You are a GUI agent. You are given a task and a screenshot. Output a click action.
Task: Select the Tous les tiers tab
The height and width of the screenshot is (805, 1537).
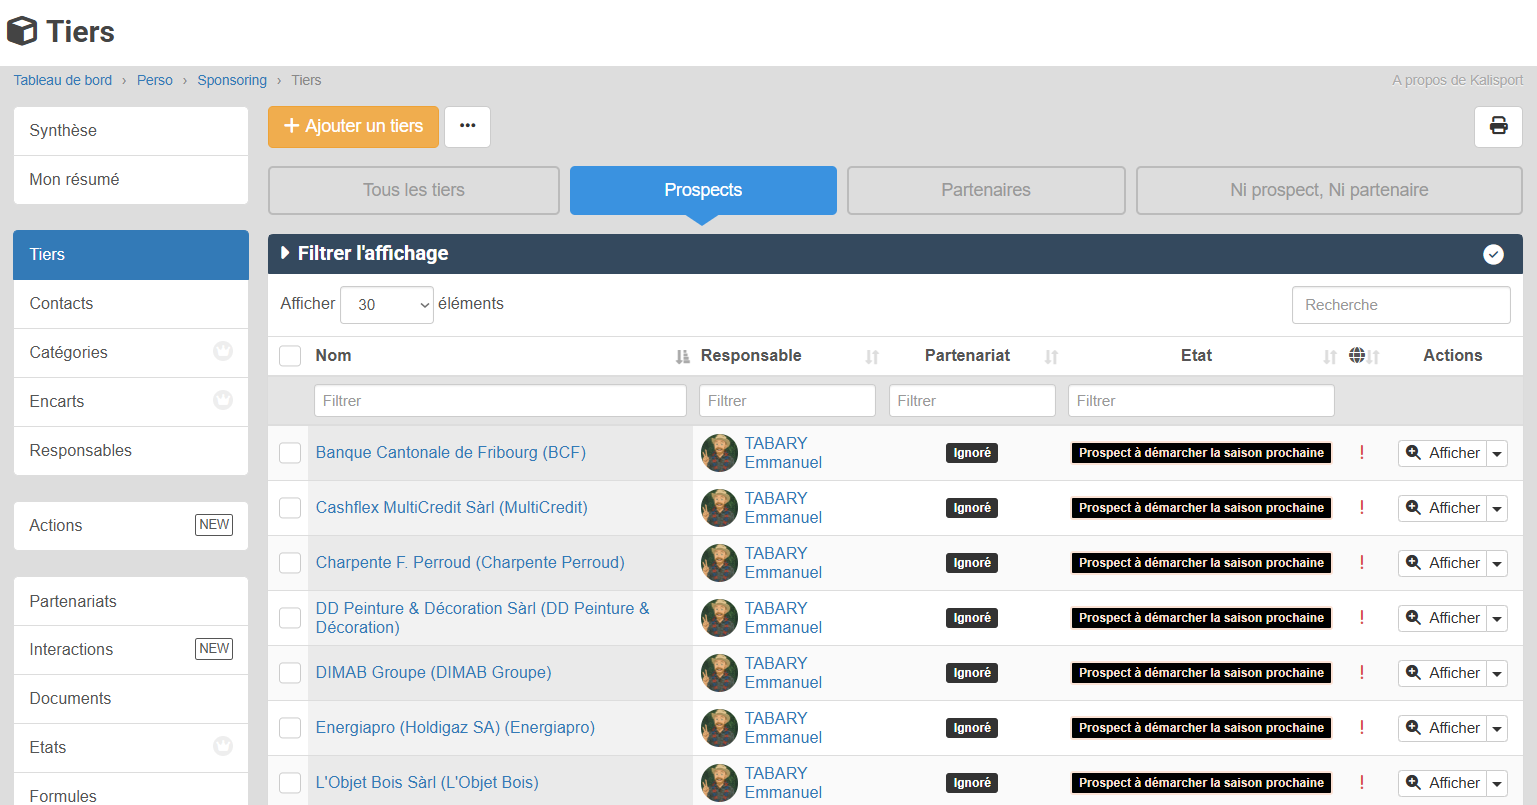pyautogui.click(x=413, y=190)
